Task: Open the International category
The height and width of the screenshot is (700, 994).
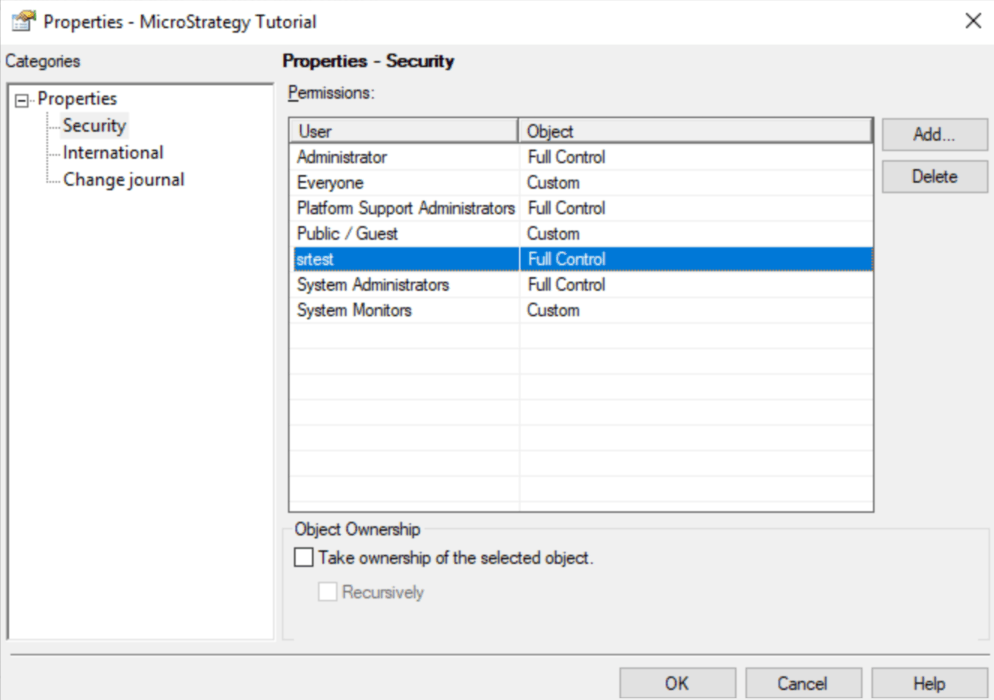Action: click(x=113, y=153)
